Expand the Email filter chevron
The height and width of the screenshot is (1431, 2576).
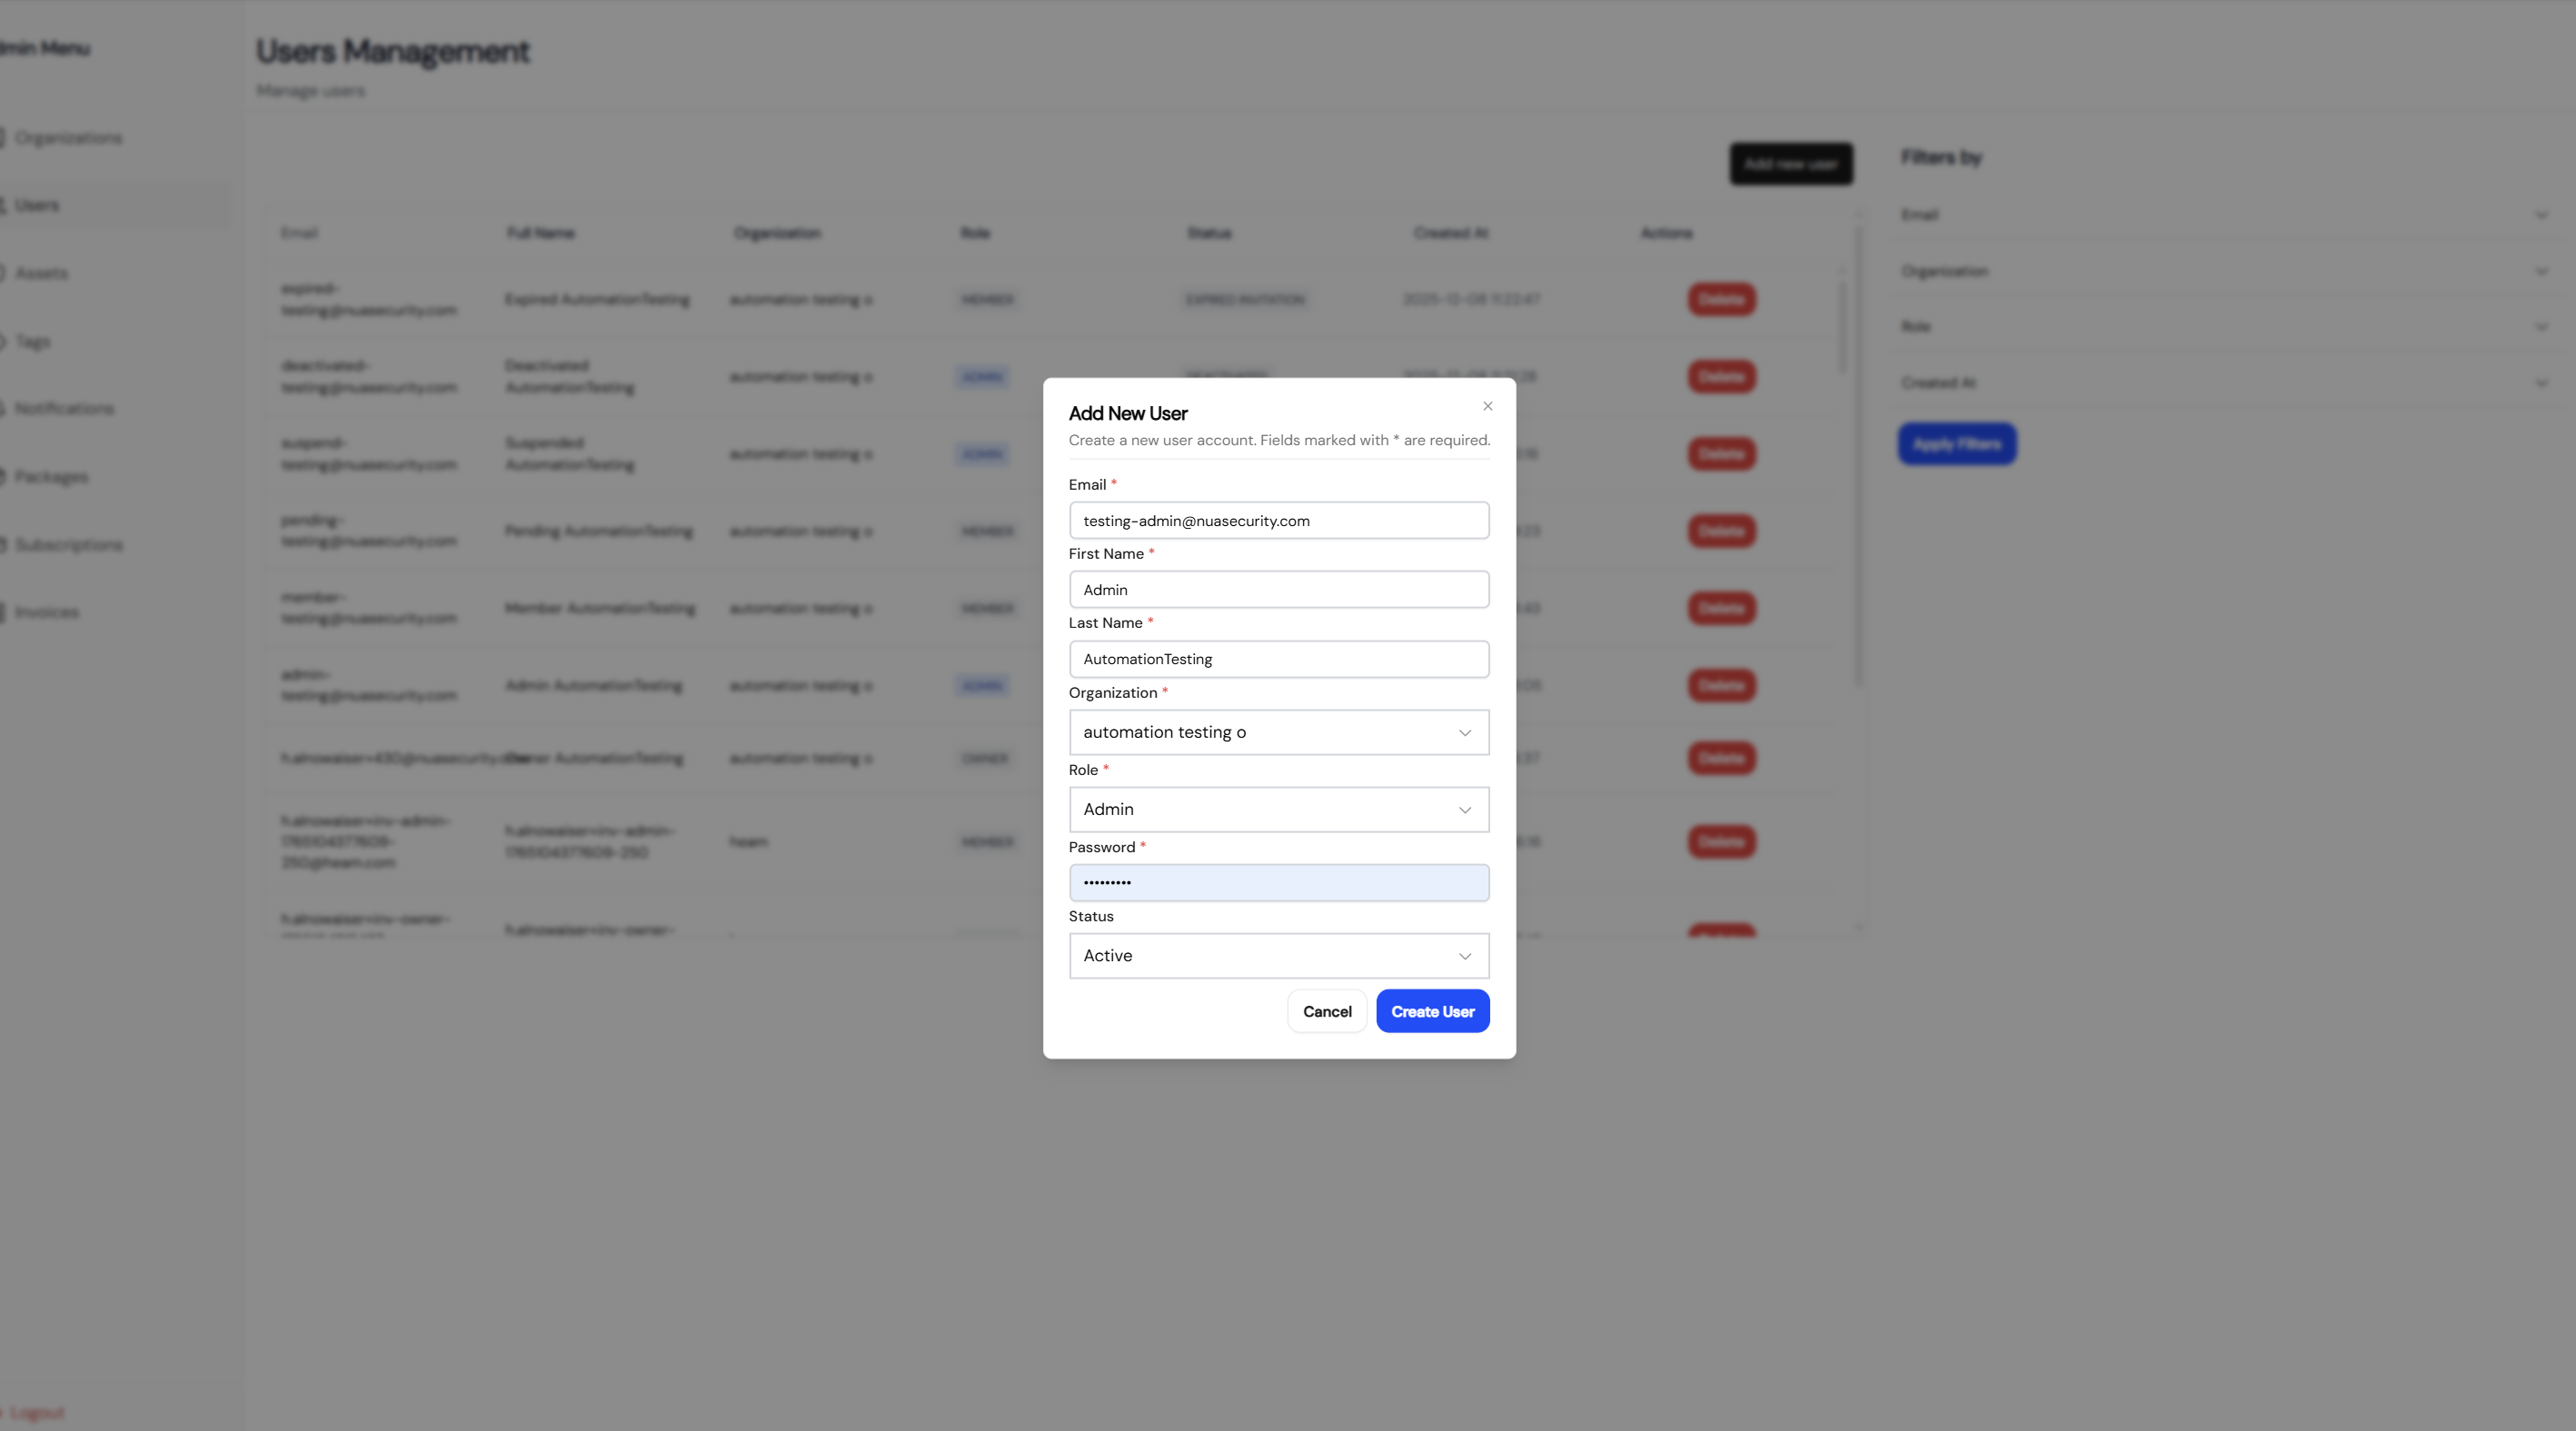pyautogui.click(x=2541, y=215)
